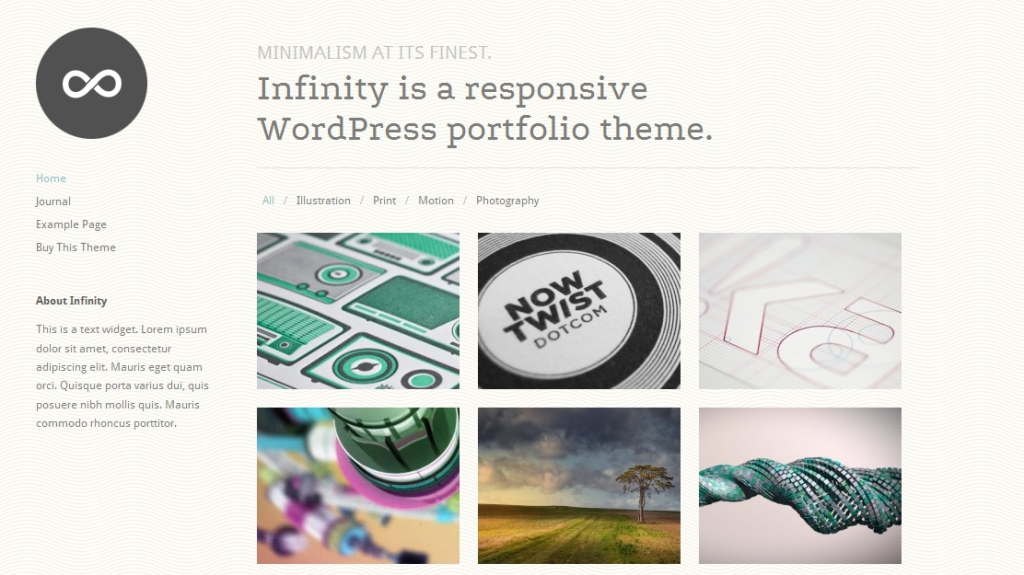The width and height of the screenshot is (1024, 575).
Task: Select the All portfolio filter
Action: pyautogui.click(x=268, y=201)
